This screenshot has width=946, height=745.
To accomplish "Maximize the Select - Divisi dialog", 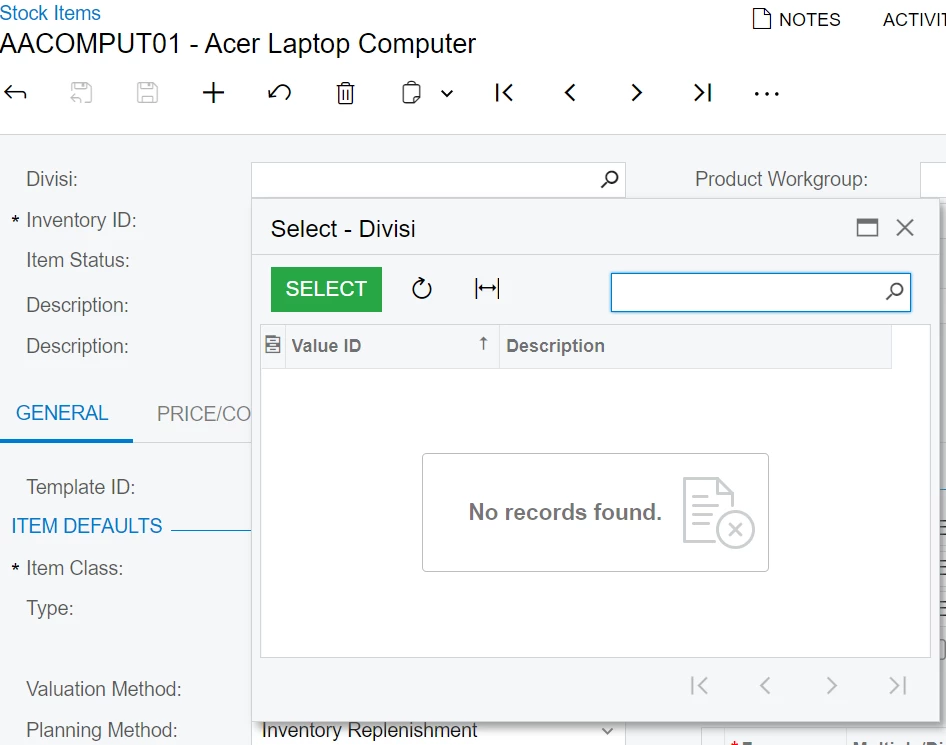I will [868, 228].
